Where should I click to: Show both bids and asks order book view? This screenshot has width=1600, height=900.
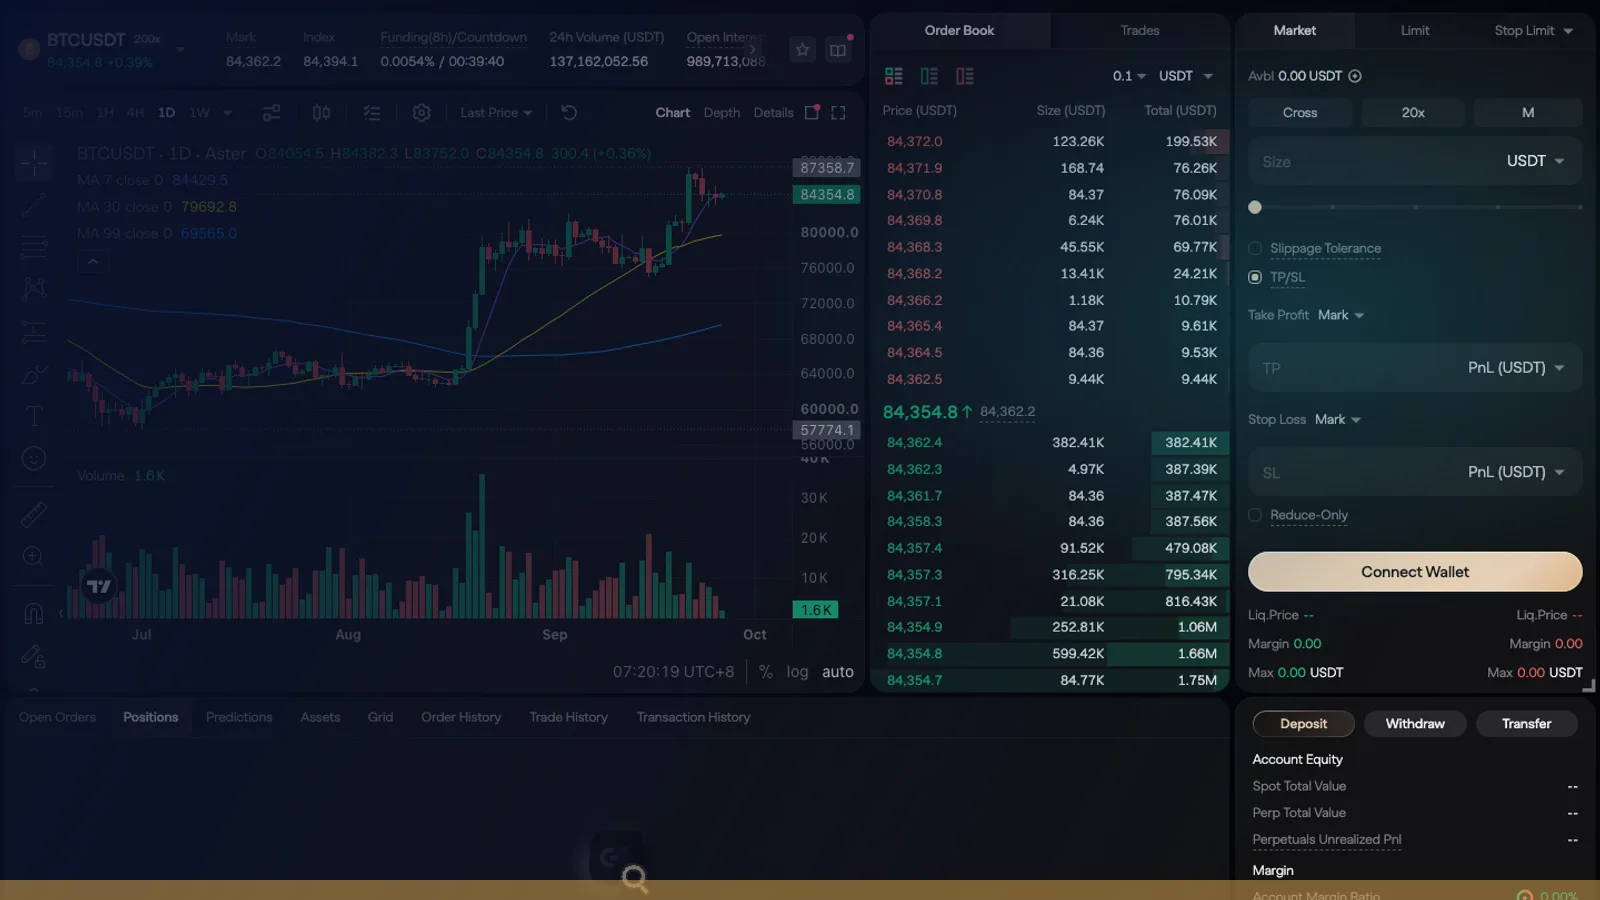[894, 76]
